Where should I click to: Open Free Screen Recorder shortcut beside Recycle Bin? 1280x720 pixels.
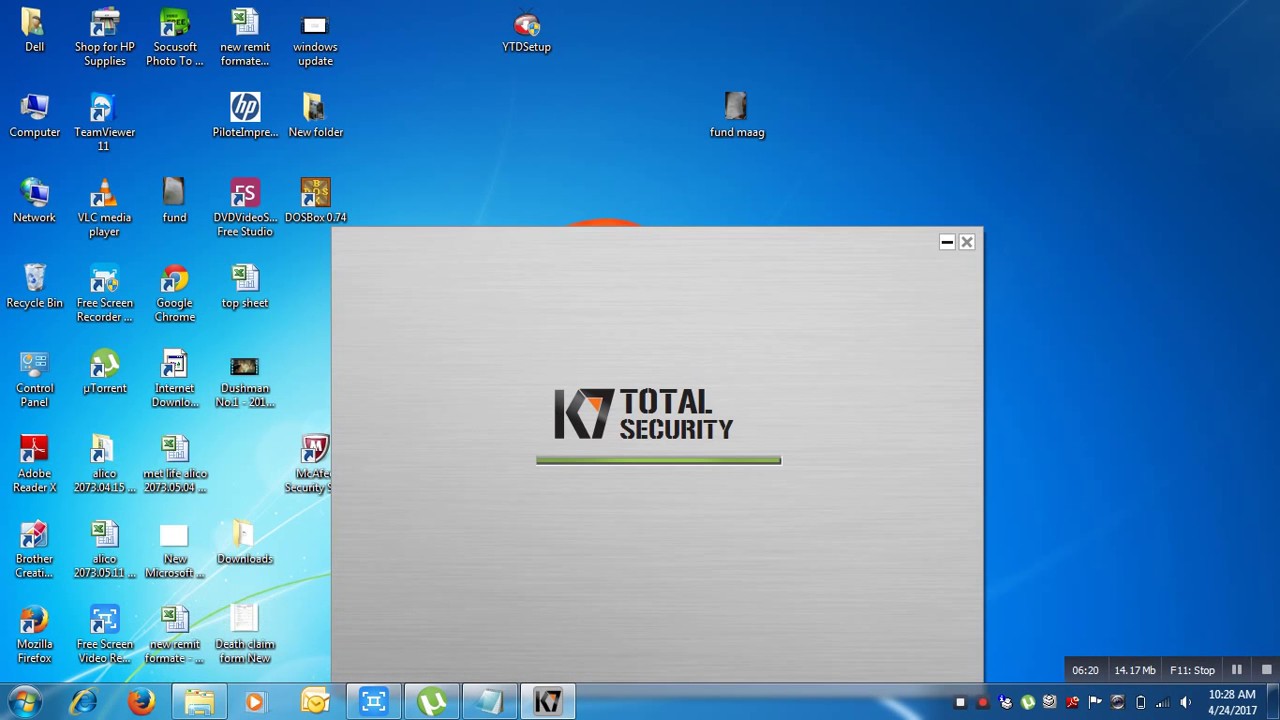[104, 294]
